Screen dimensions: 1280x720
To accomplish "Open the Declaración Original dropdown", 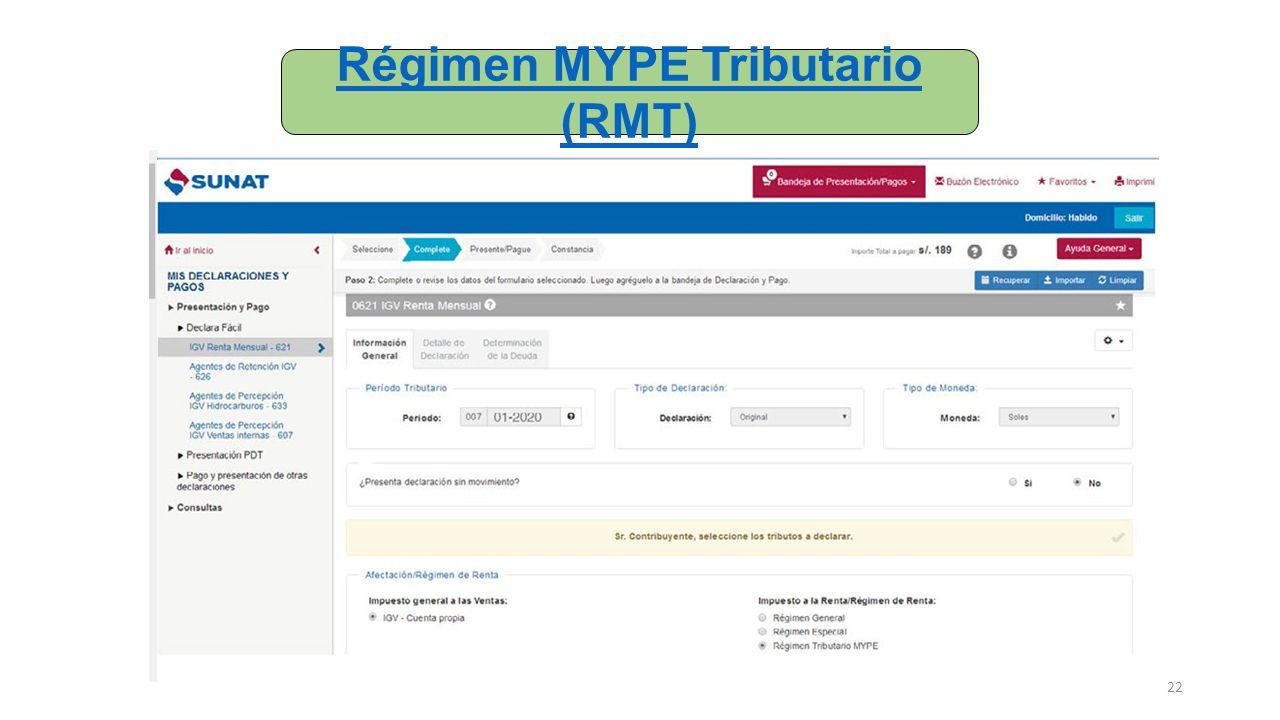I will pyautogui.click(x=790, y=417).
